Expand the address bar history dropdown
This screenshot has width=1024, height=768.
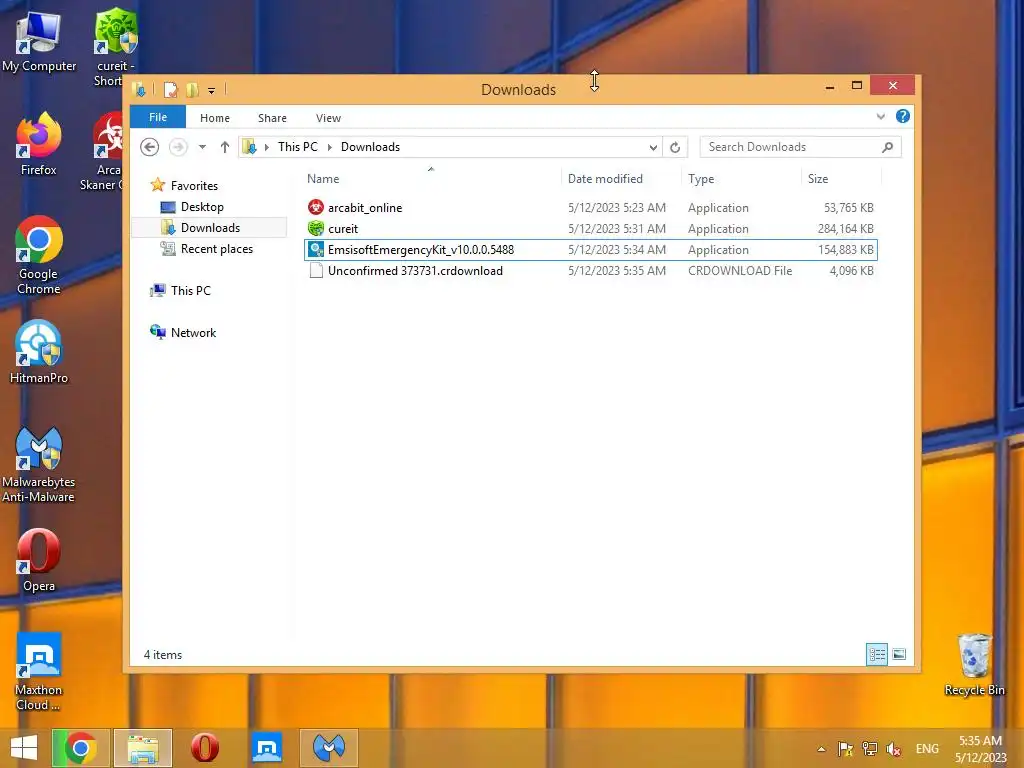[x=653, y=148]
